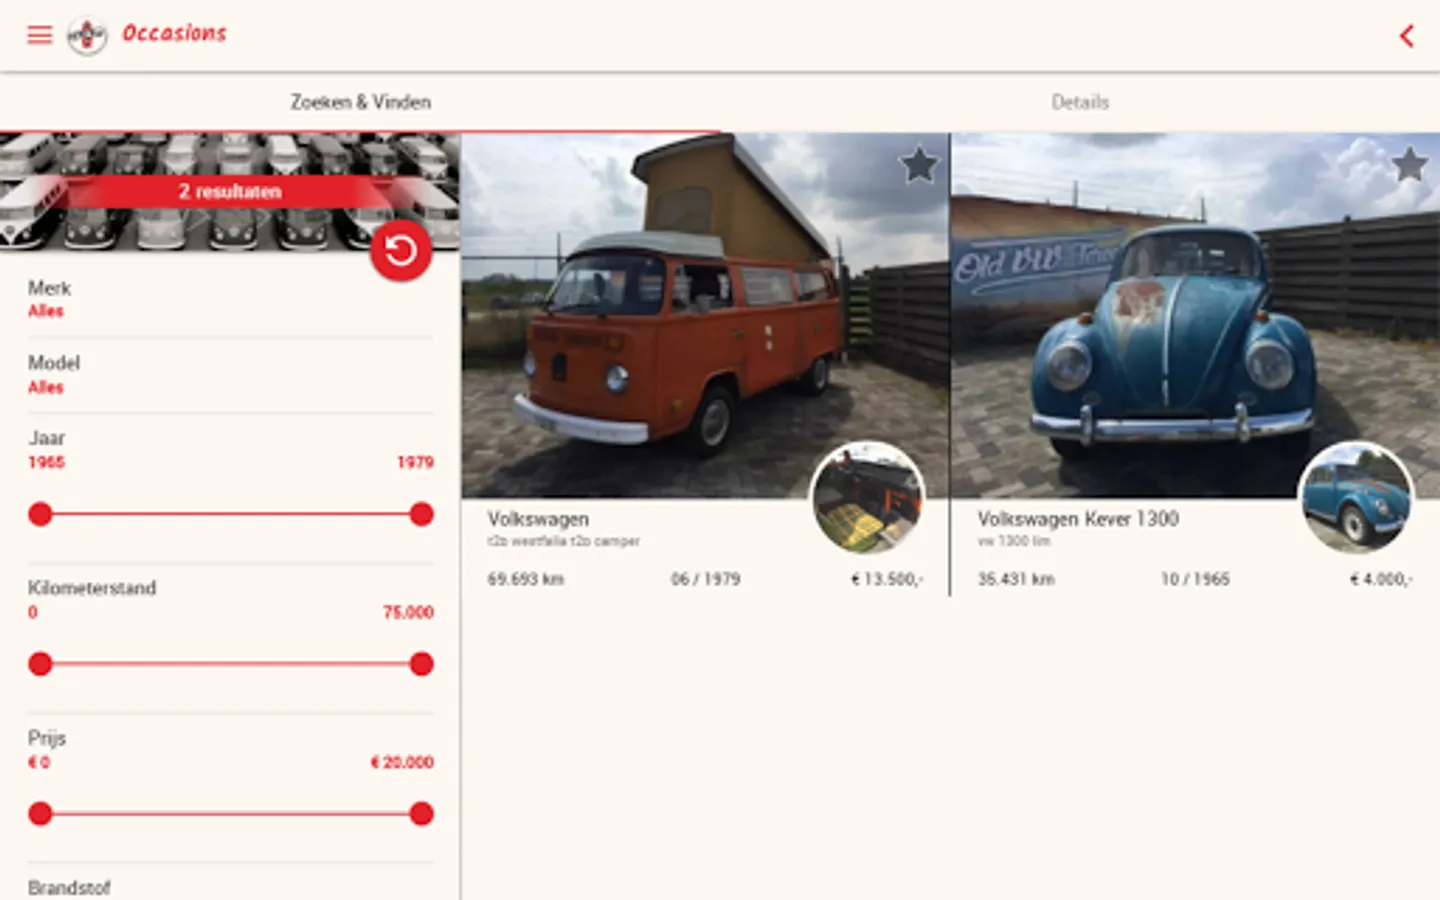Image resolution: width=1440 pixels, height=900 pixels.
Task: Click the 36.431 km mileage
Action: pos(1016,579)
